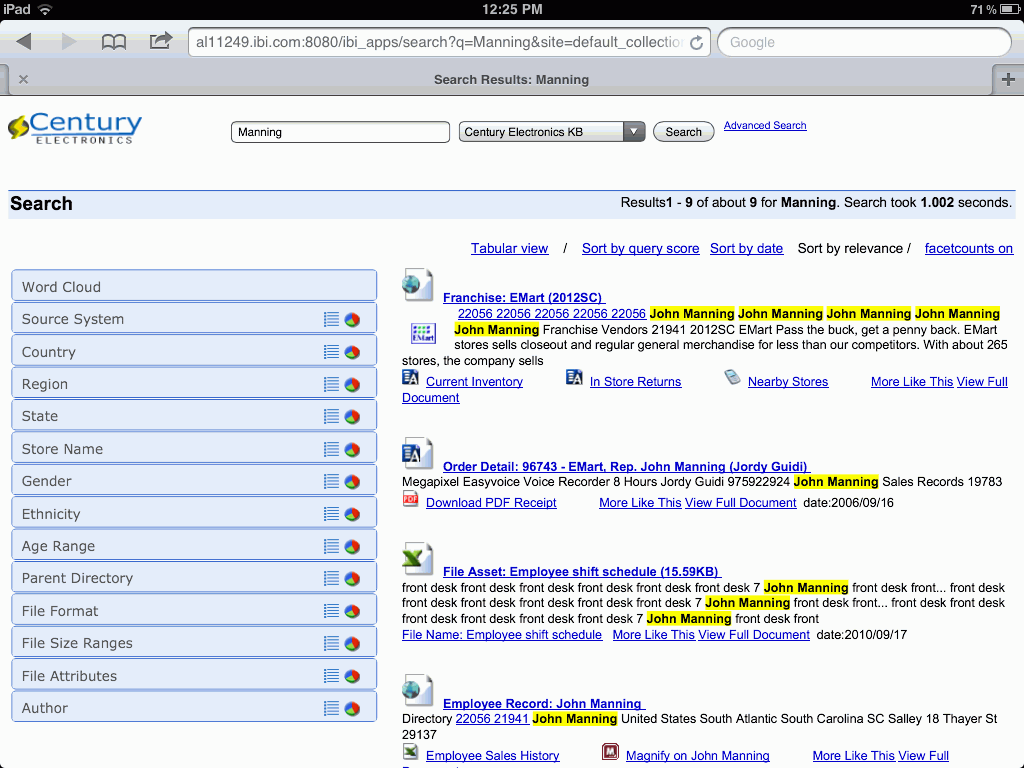Show Age Range pie chart icon
Screen dimensions: 1024x768
click(x=353, y=546)
